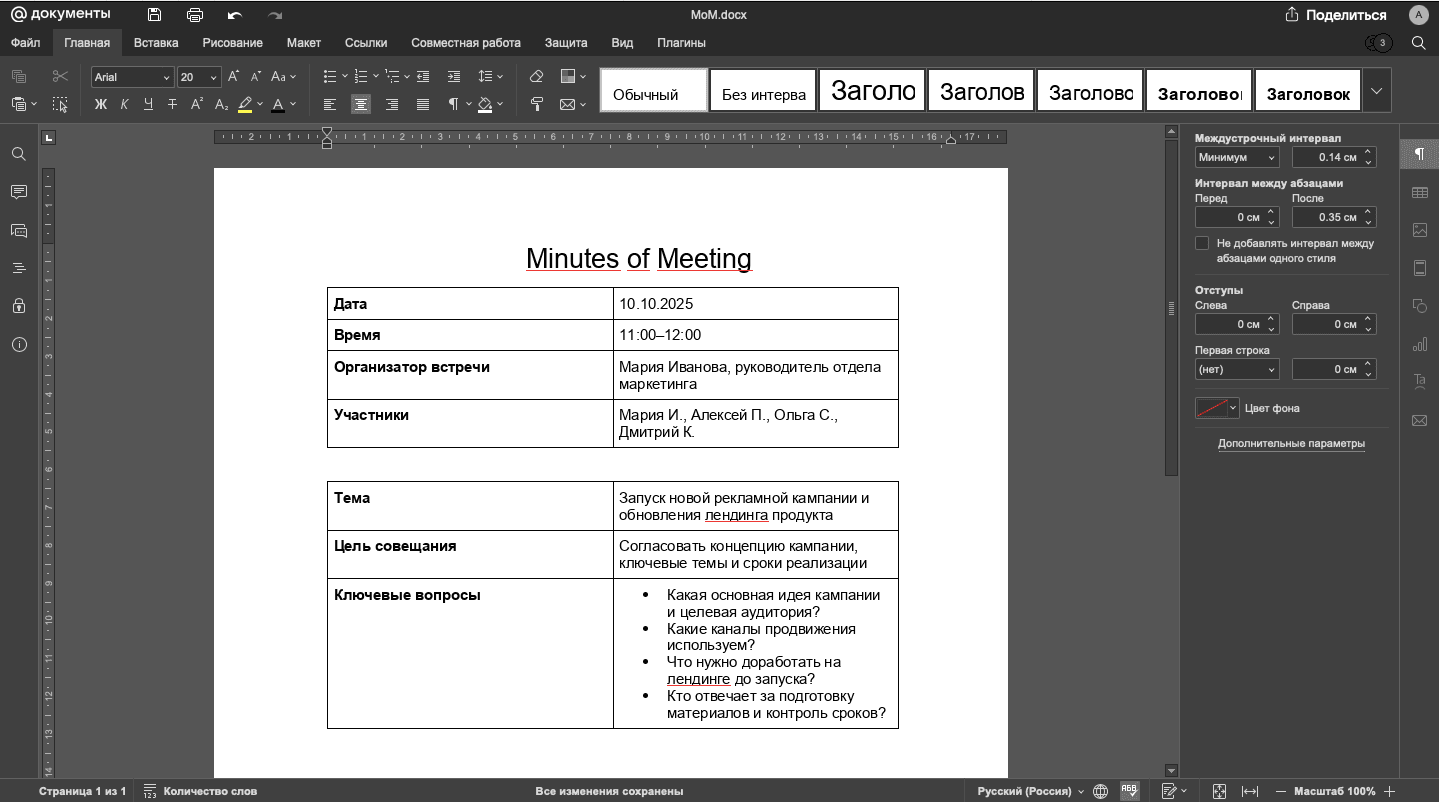Apply bold formatting with Ж button

(x=99, y=103)
